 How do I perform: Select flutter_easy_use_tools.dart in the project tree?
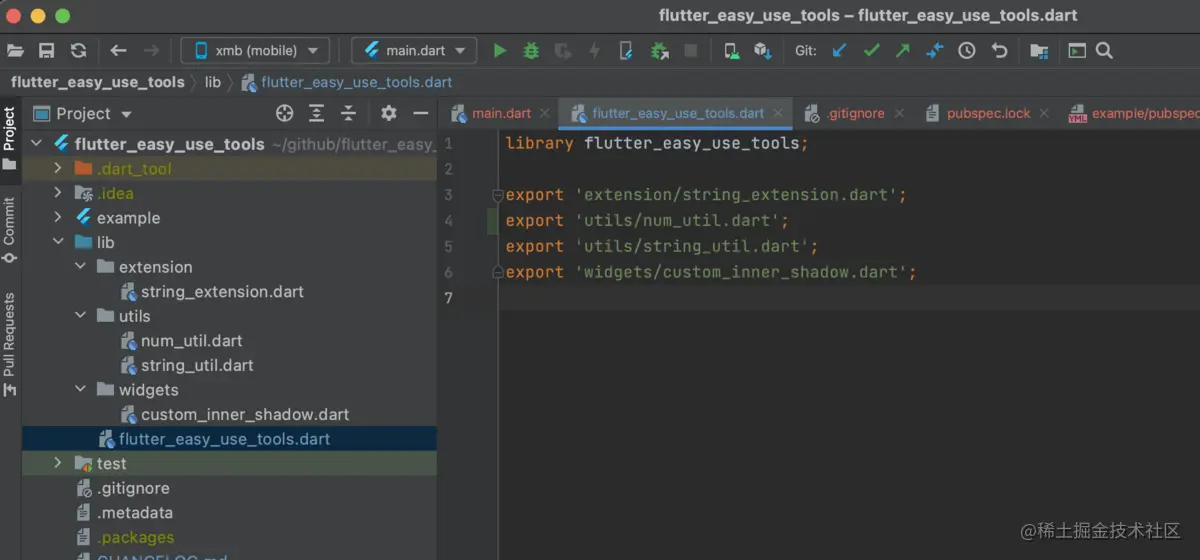tap(224, 439)
